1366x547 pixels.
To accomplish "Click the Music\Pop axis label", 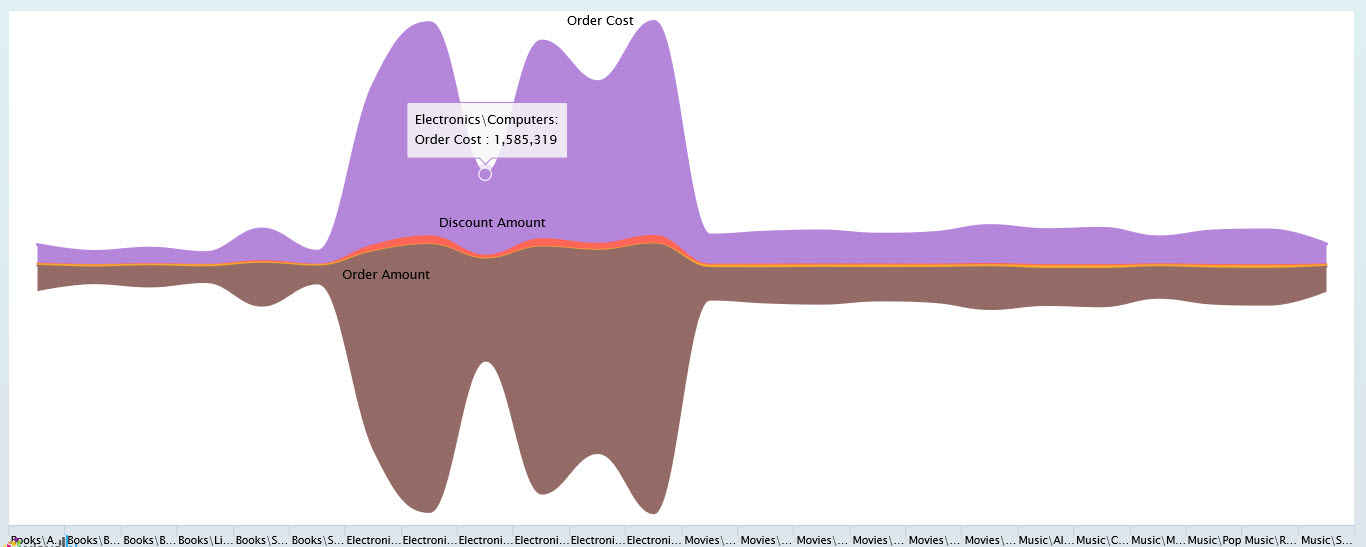I will pos(1216,540).
